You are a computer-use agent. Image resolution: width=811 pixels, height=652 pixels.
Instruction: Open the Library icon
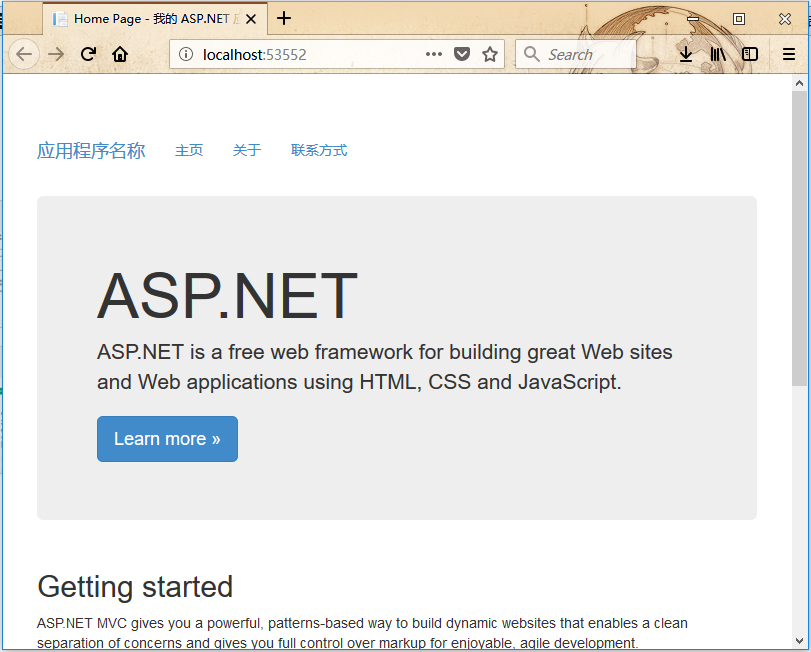718,54
